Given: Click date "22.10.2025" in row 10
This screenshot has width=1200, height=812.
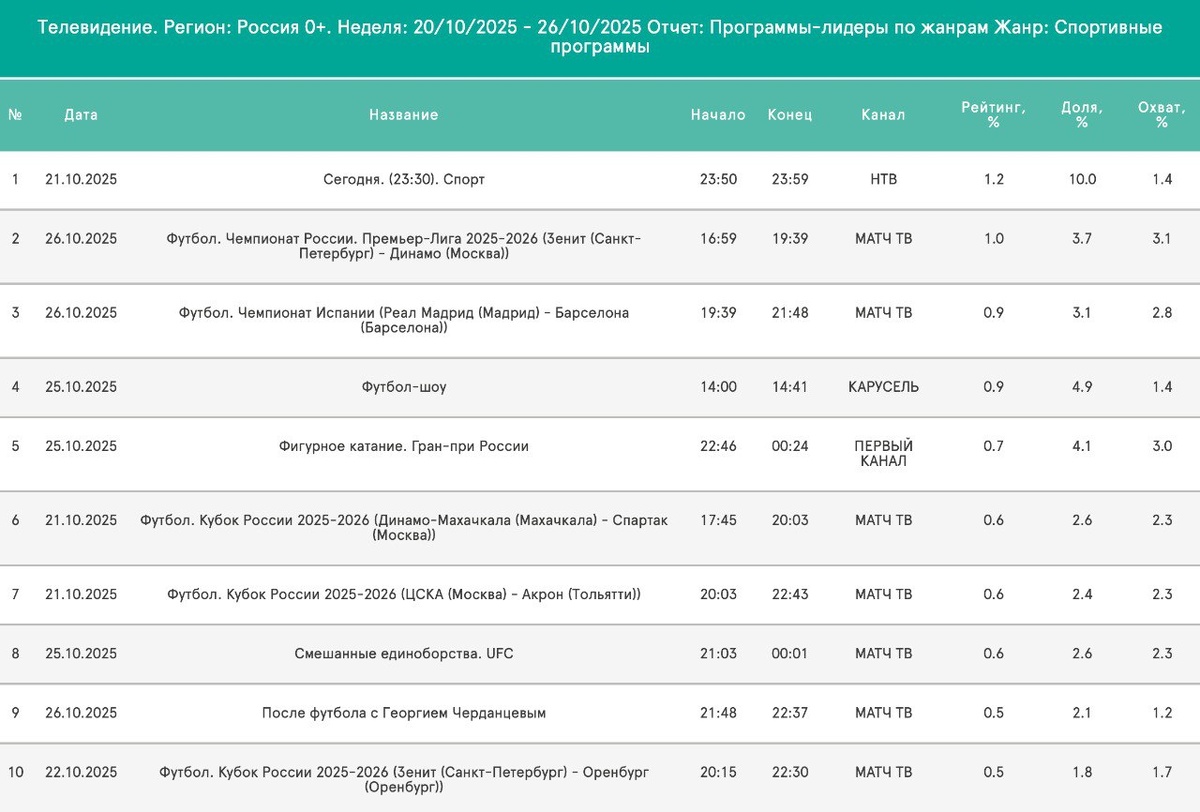Looking at the screenshot, I should tap(82, 773).
